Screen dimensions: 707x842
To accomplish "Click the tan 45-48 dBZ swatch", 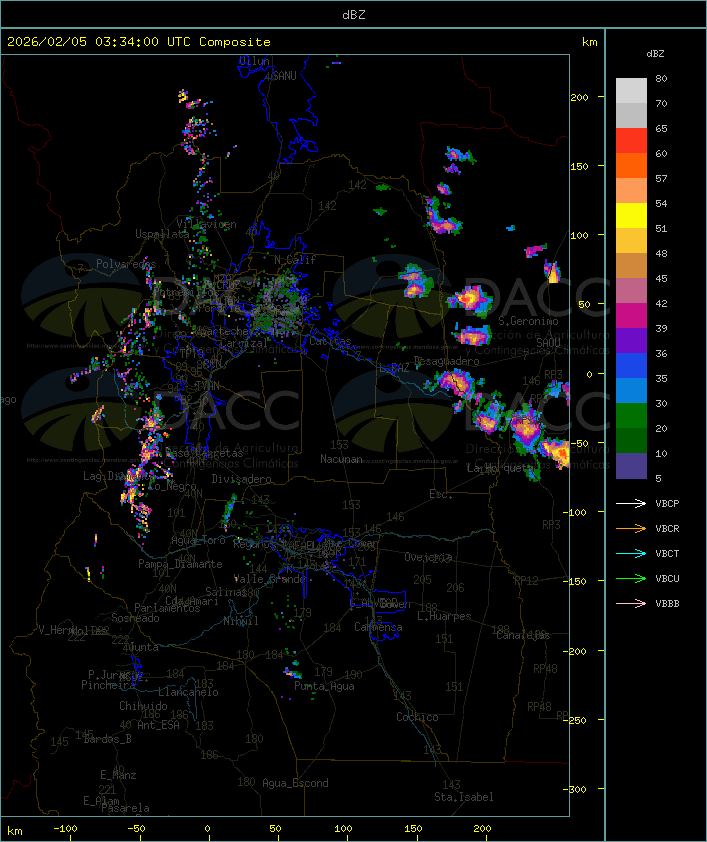I will (631, 265).
